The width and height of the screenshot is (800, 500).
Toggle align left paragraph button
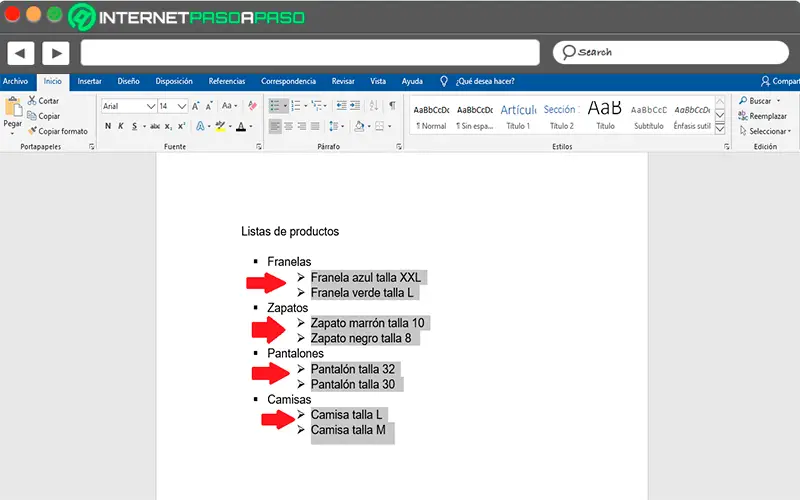coord(275,126)
